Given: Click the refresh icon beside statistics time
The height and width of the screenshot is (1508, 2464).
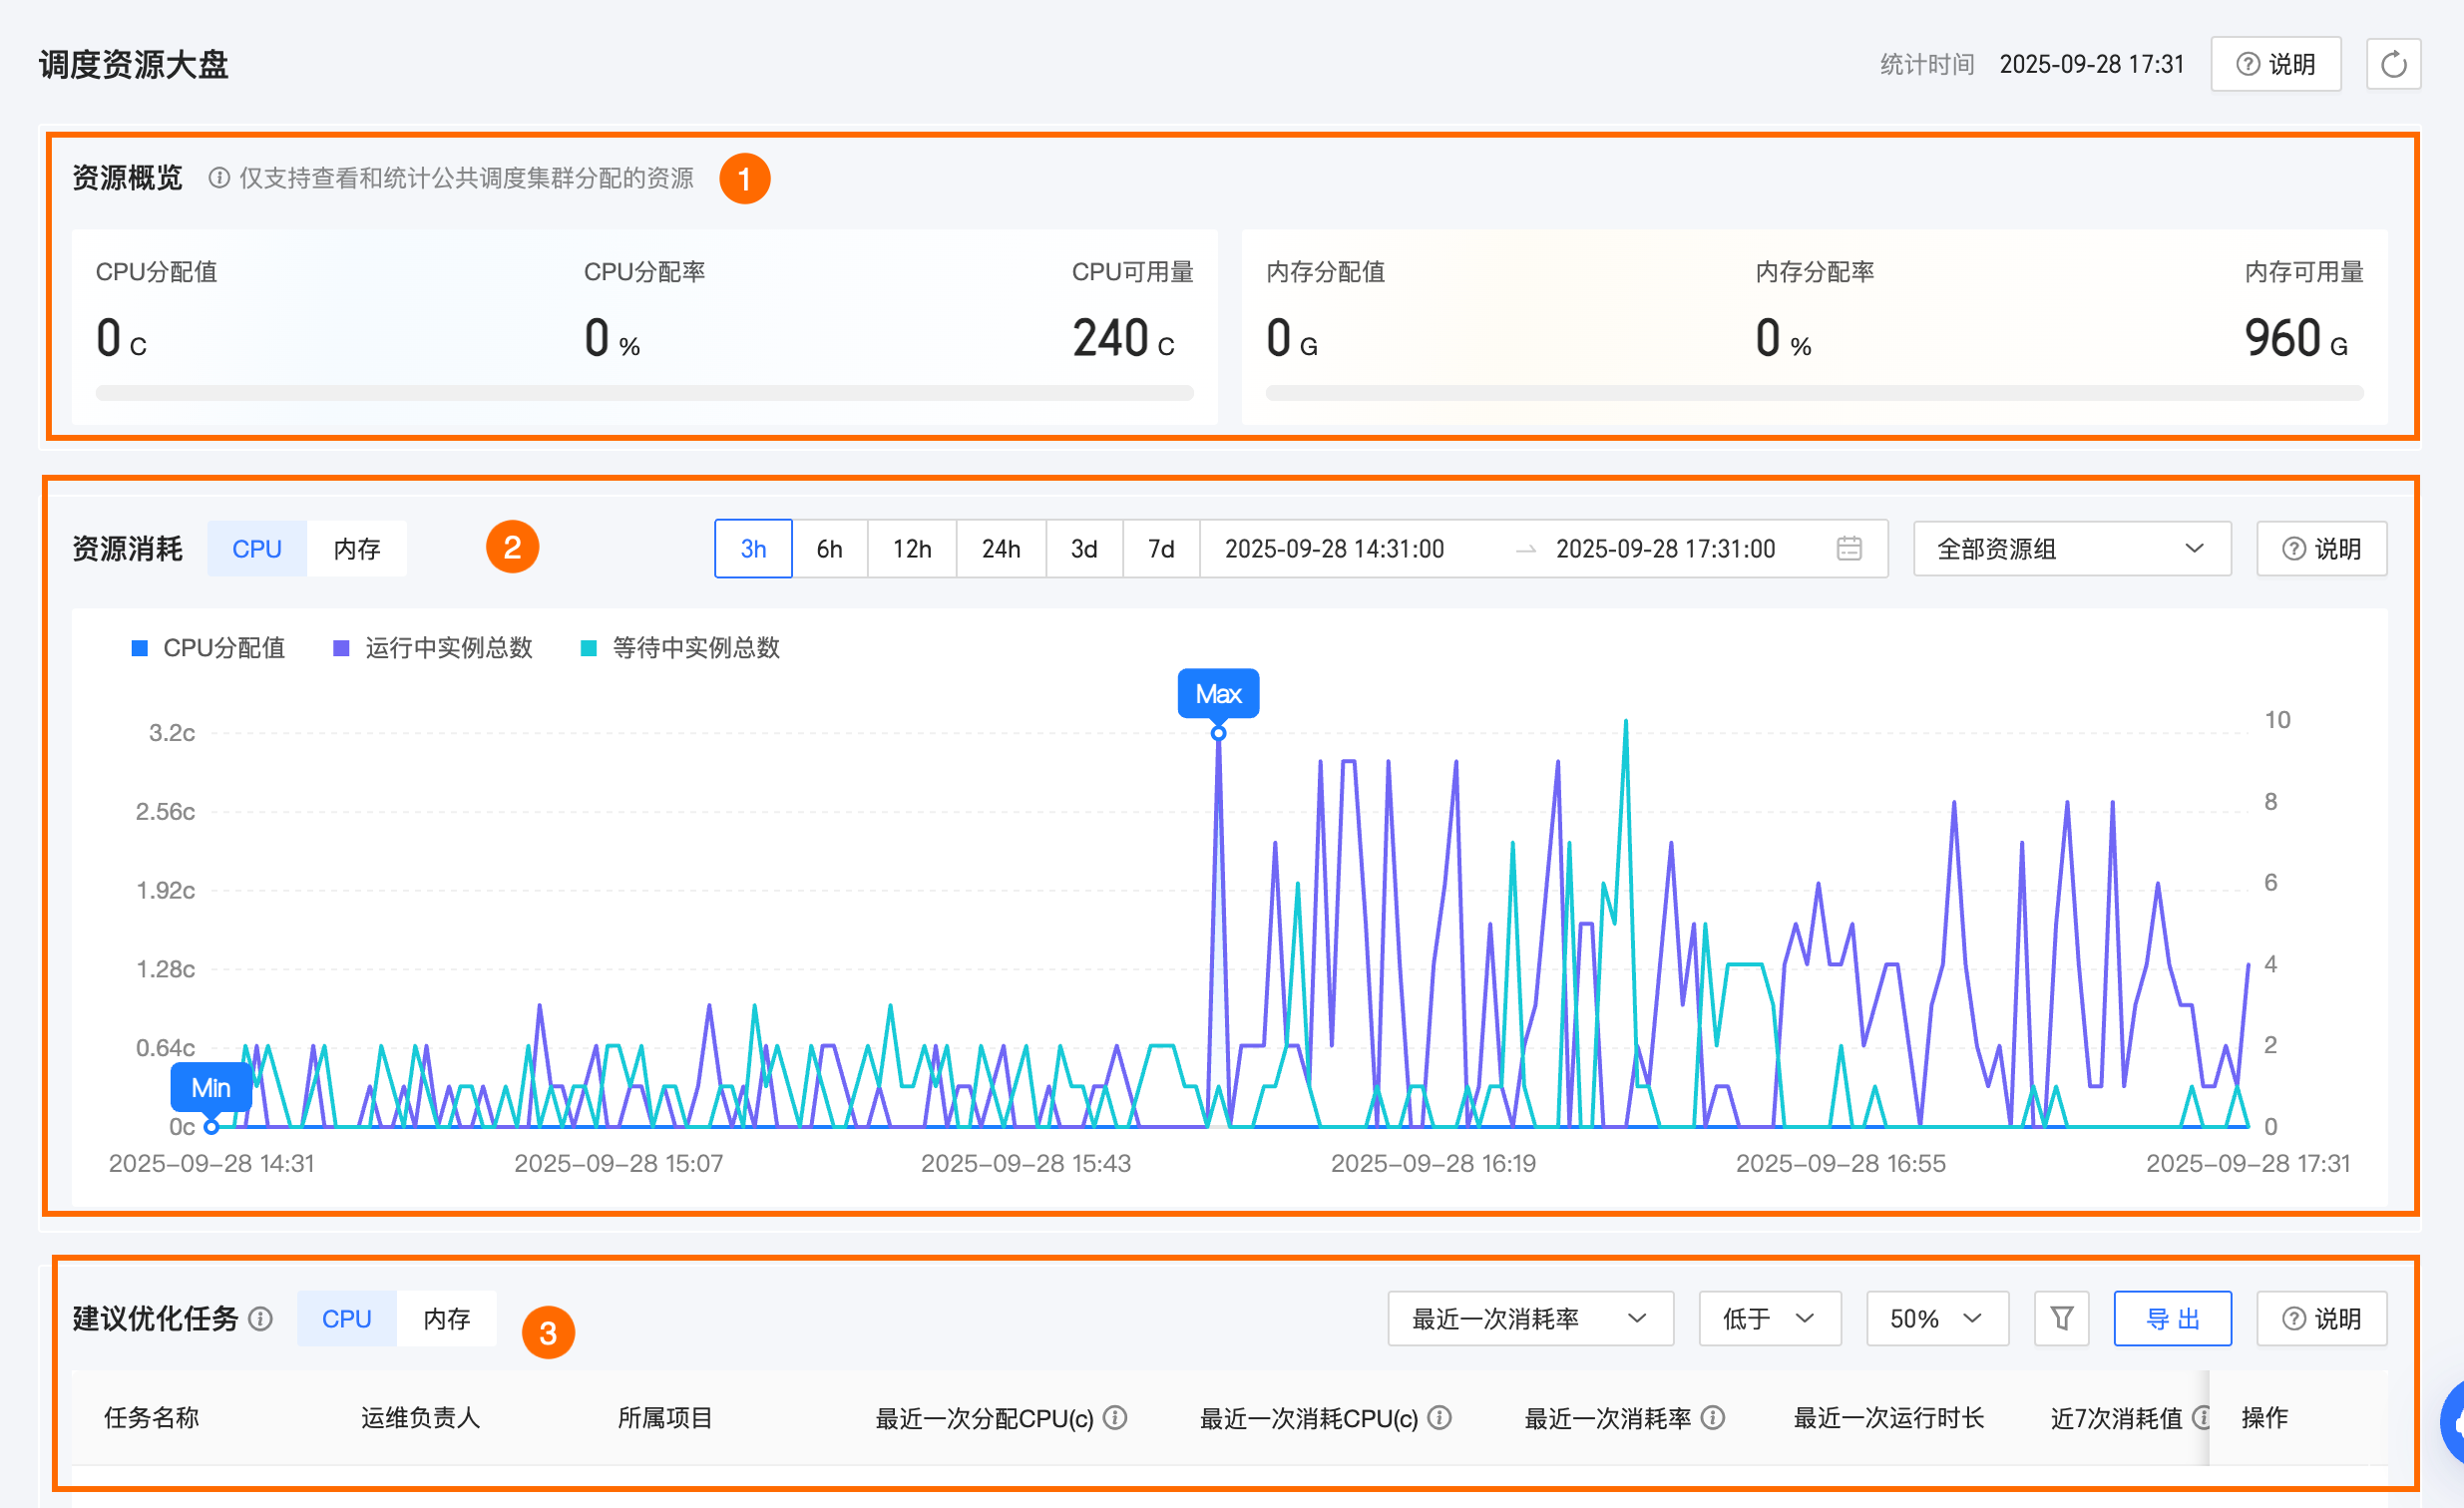Looking at the screenshot, I should (x=2392, y=65).
